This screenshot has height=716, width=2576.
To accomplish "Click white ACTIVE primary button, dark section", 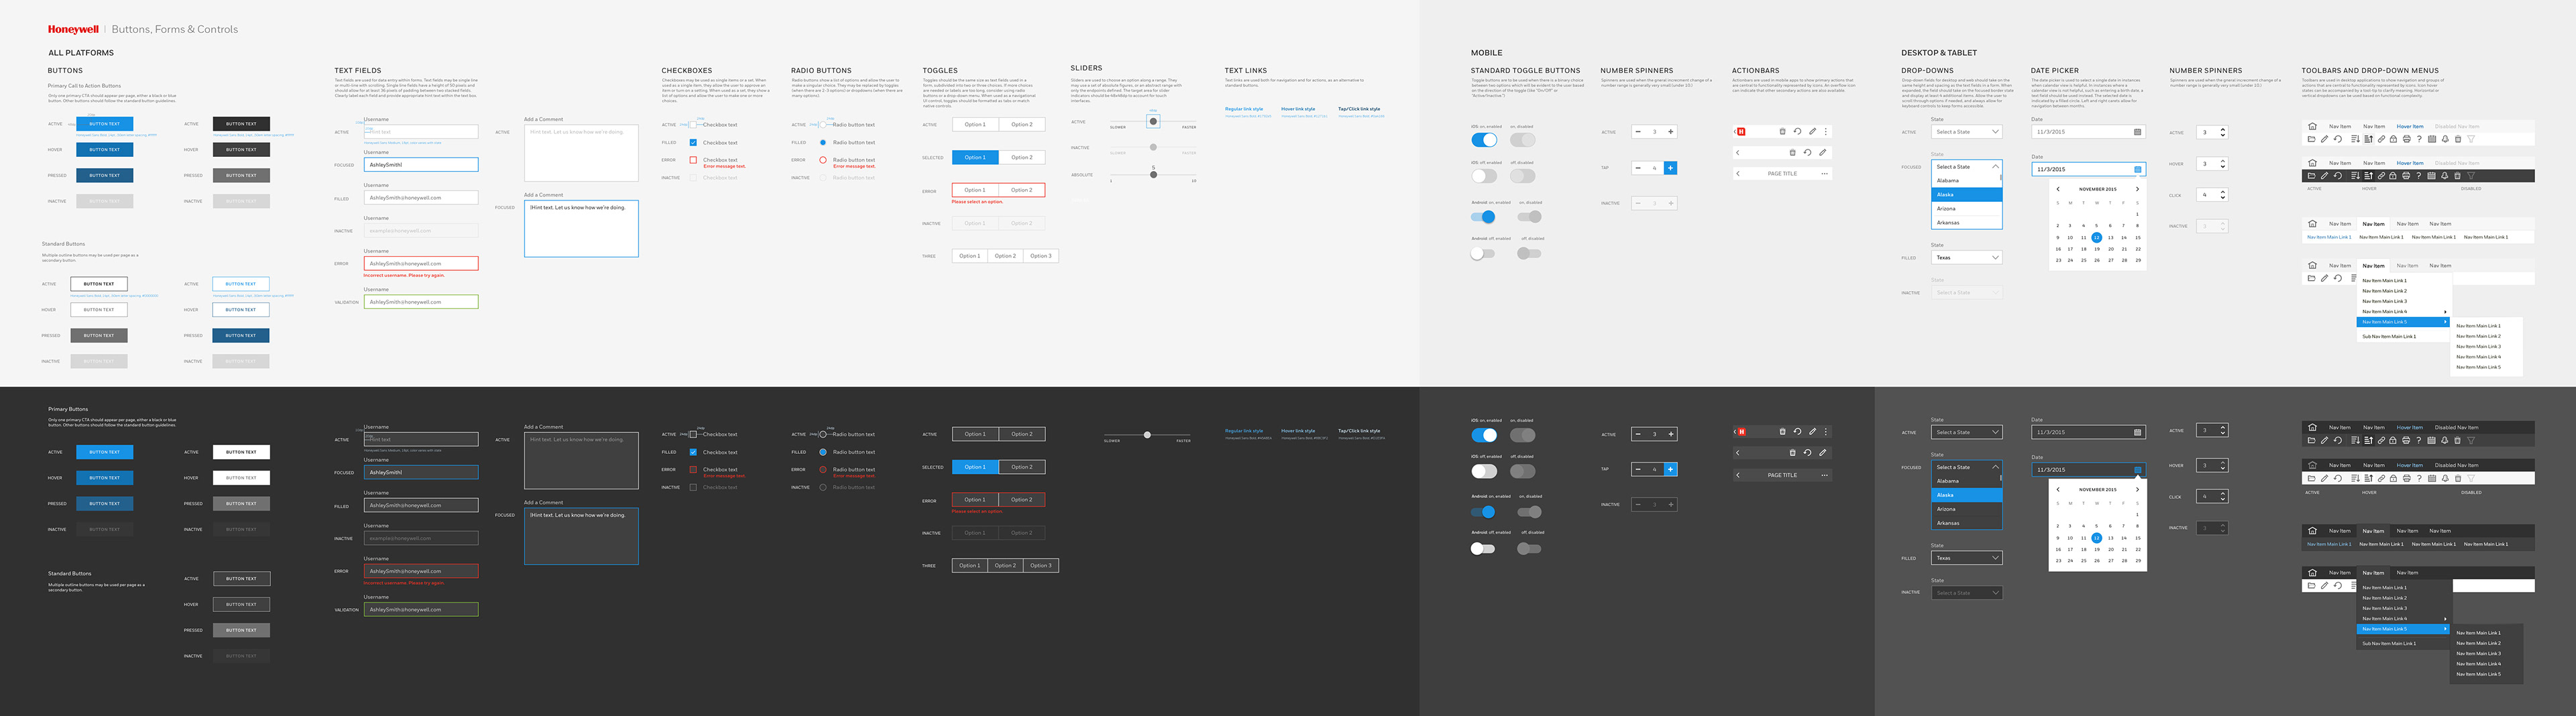I will click(x=241, y=452).
